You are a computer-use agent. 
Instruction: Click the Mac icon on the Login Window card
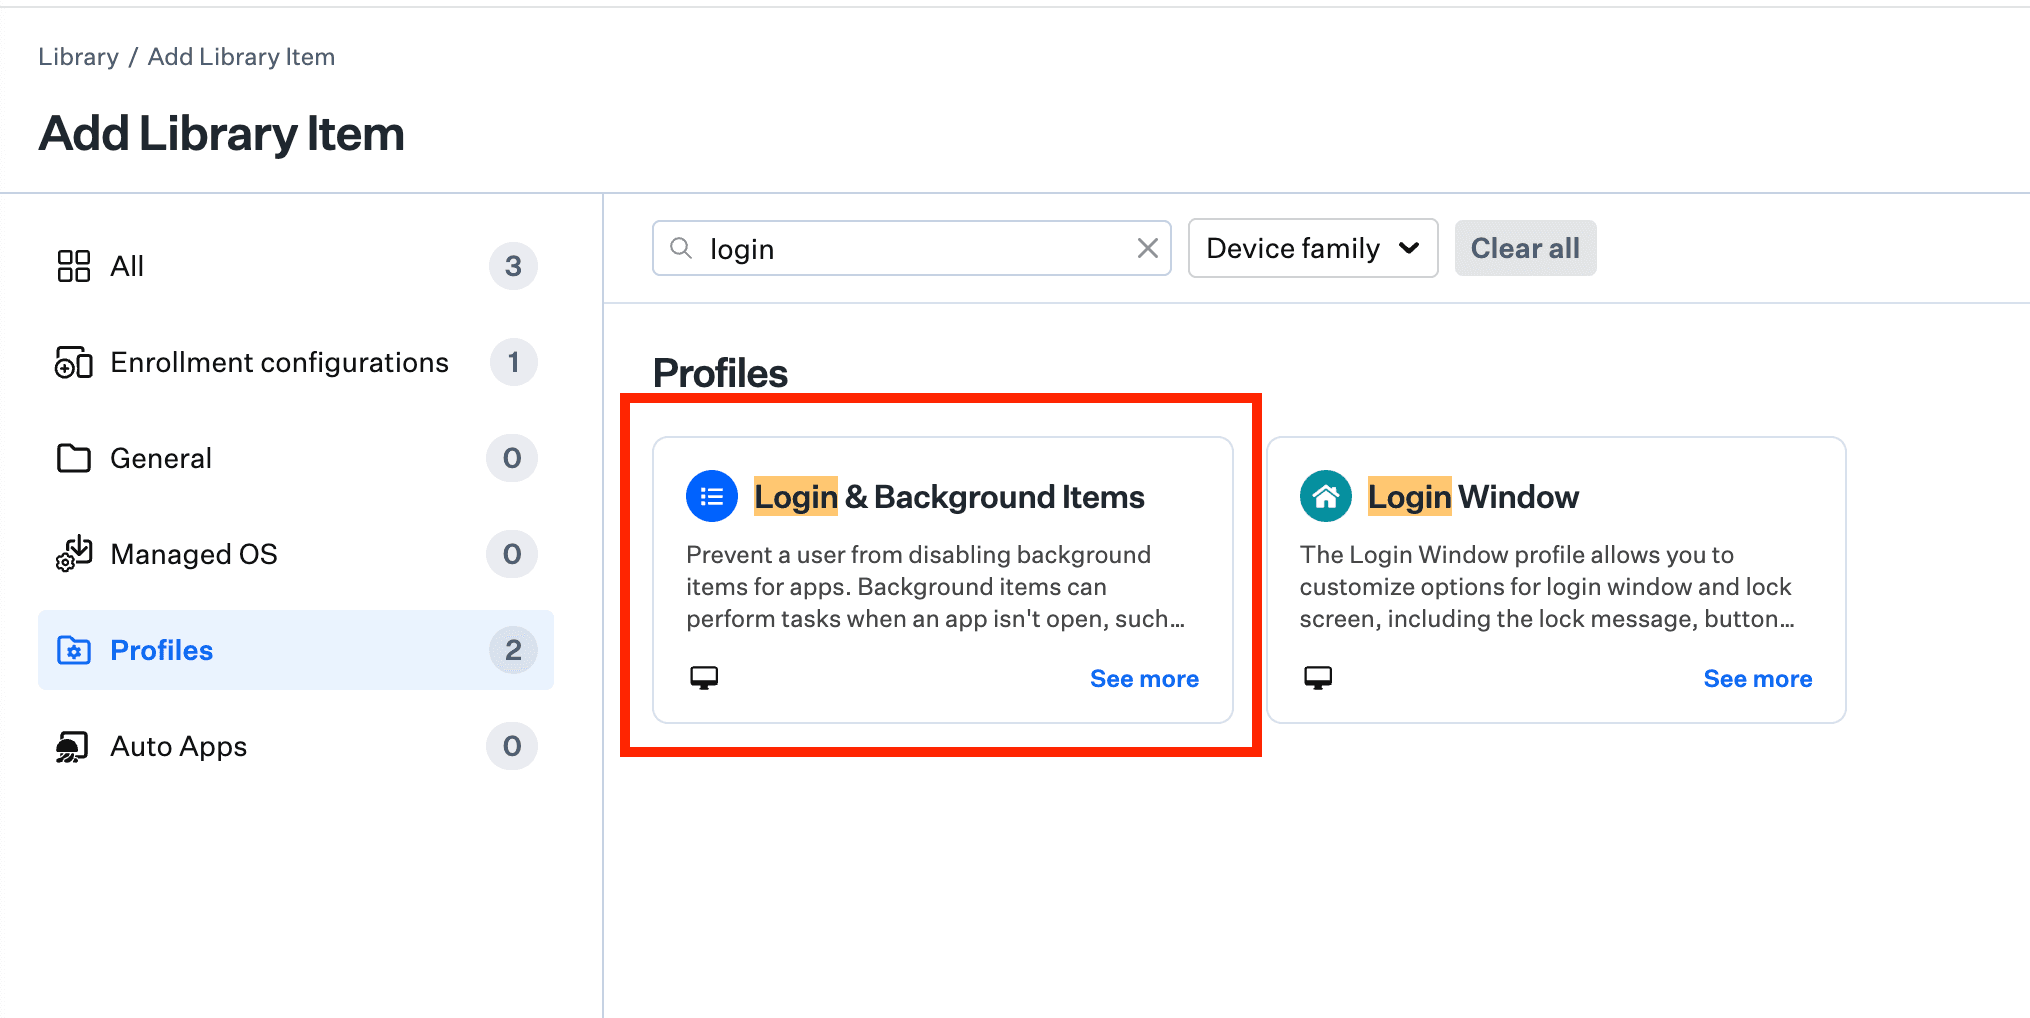[x=1318, y=677]
